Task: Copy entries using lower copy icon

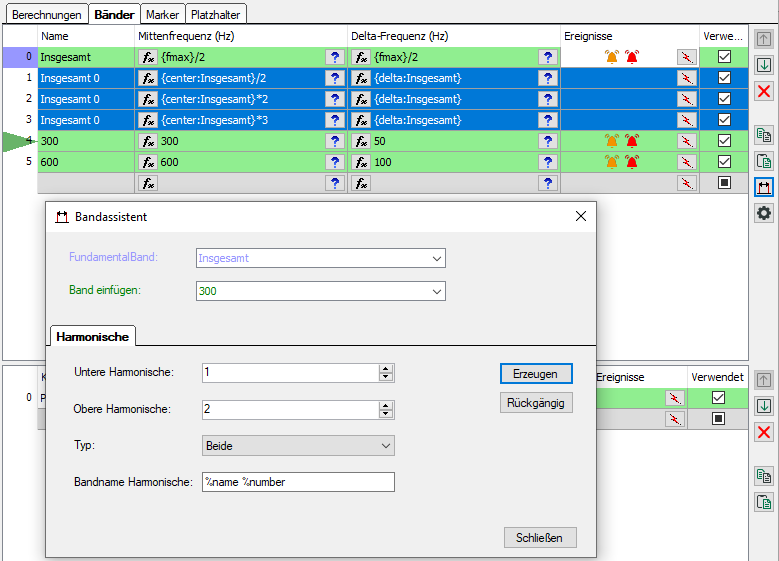Action: click(764, 476)
